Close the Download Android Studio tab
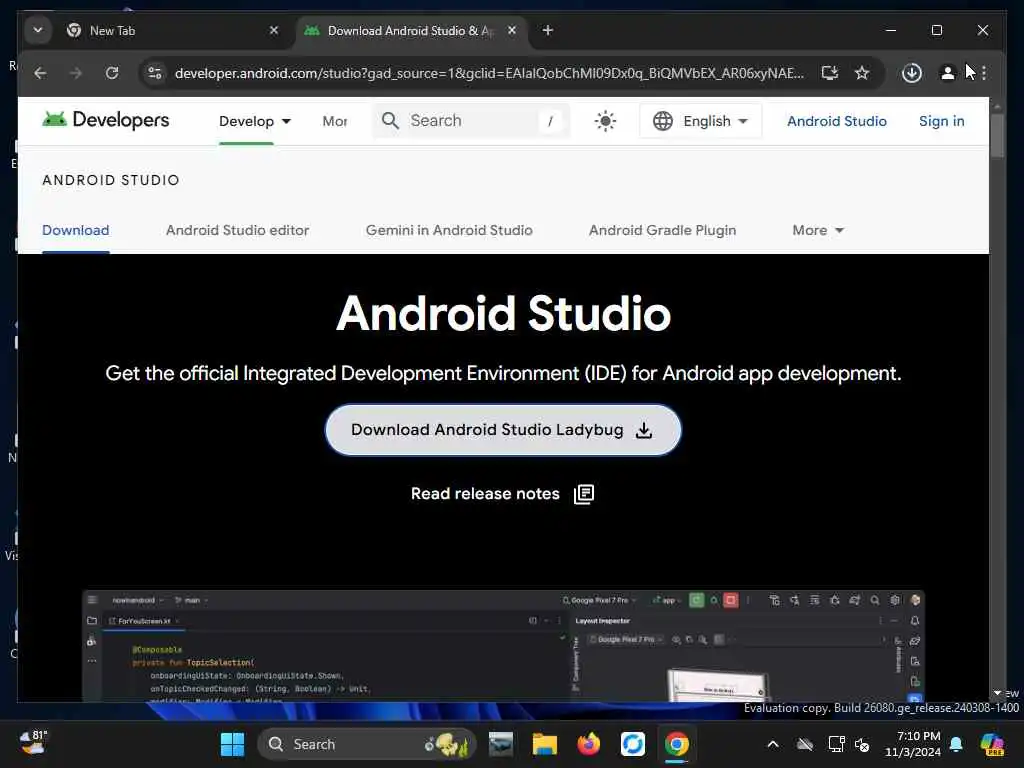This screenshot has height=768, width=1024. pyautogui.click(x=512, y=30)
